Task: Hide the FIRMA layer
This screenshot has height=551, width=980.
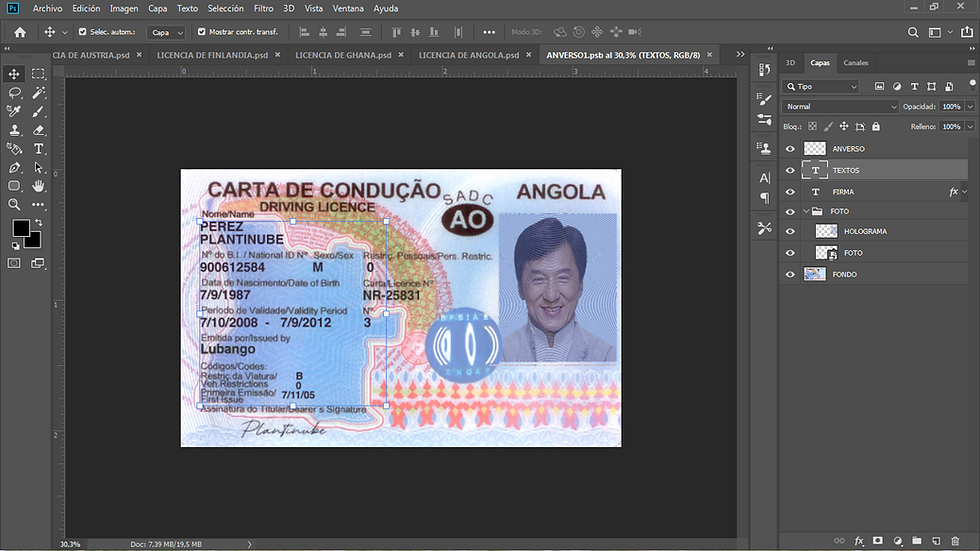Action: pyautogui.click(x=790, y=192)
